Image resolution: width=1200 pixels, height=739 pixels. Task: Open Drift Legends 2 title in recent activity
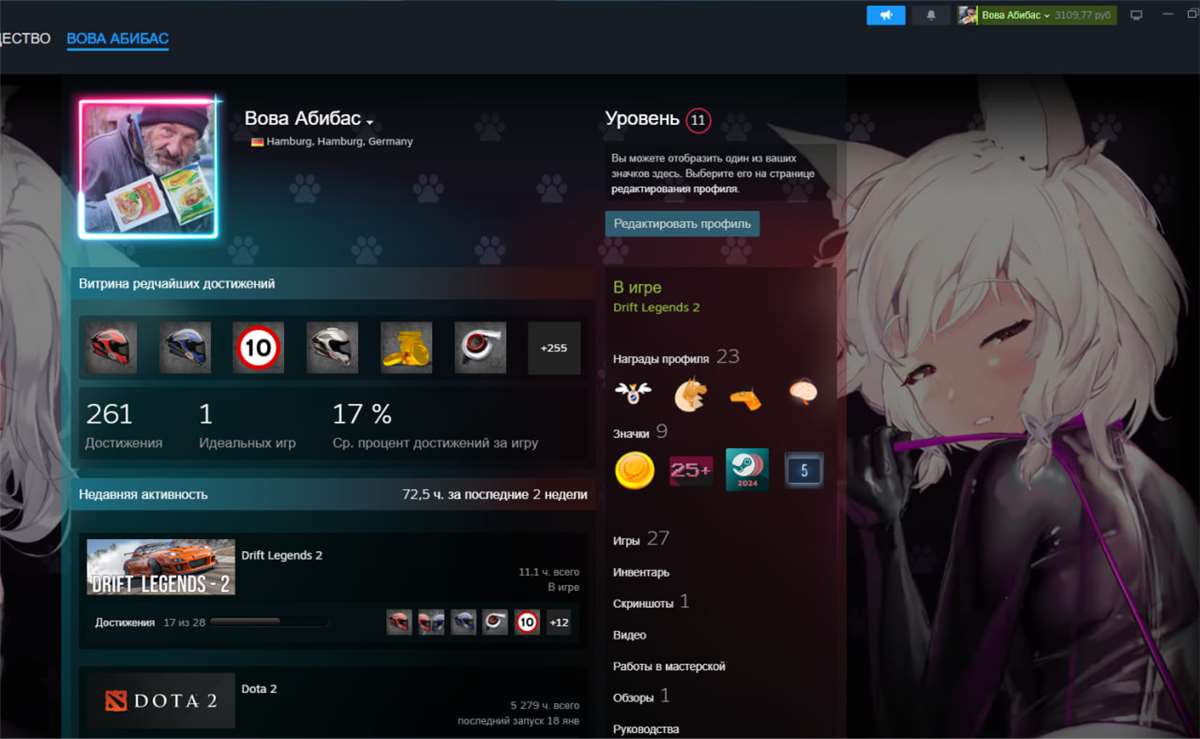click(x=282, y=555)
